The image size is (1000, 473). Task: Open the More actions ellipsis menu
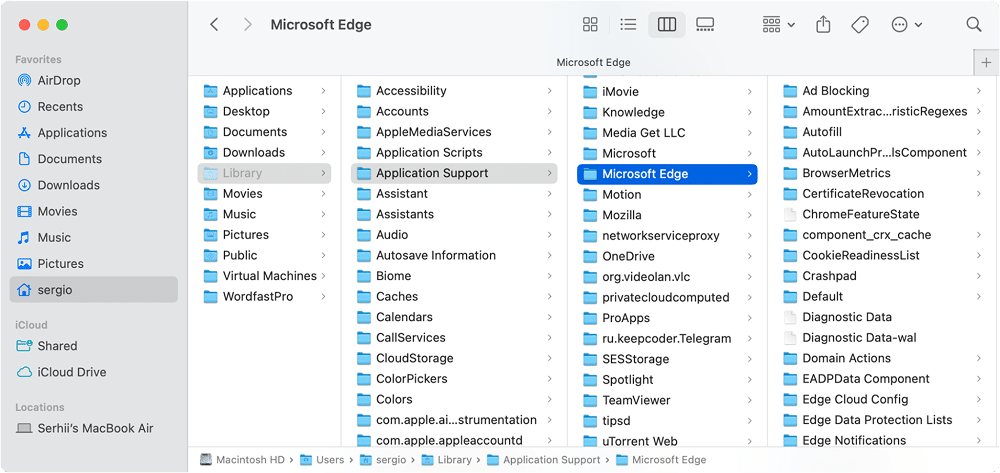pos(906,25)
